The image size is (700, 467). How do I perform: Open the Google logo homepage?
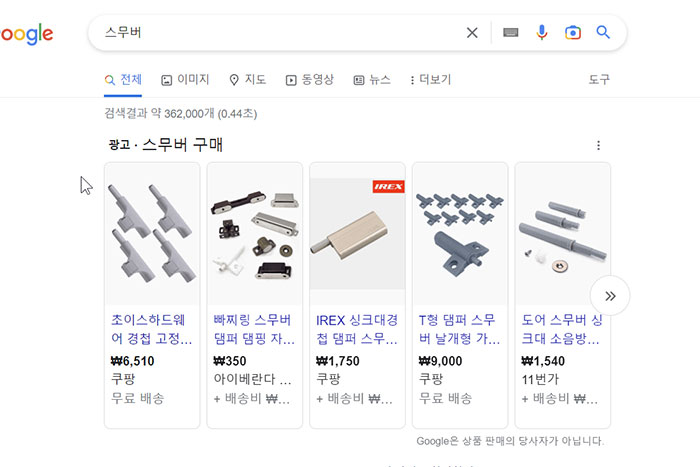pyautogui.click(x=27, y=34)
